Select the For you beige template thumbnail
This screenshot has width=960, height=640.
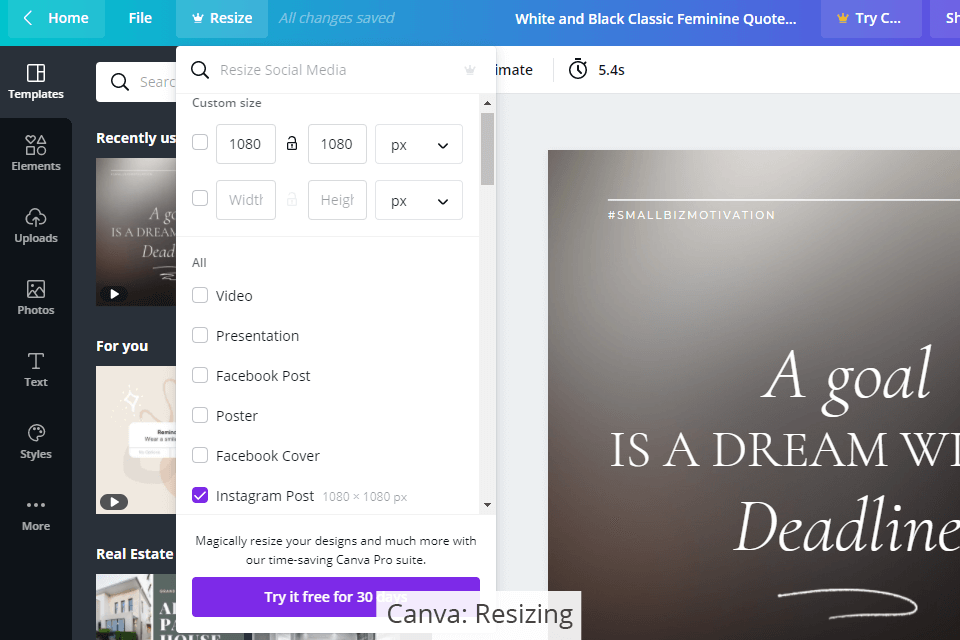(x=136, y=440)
